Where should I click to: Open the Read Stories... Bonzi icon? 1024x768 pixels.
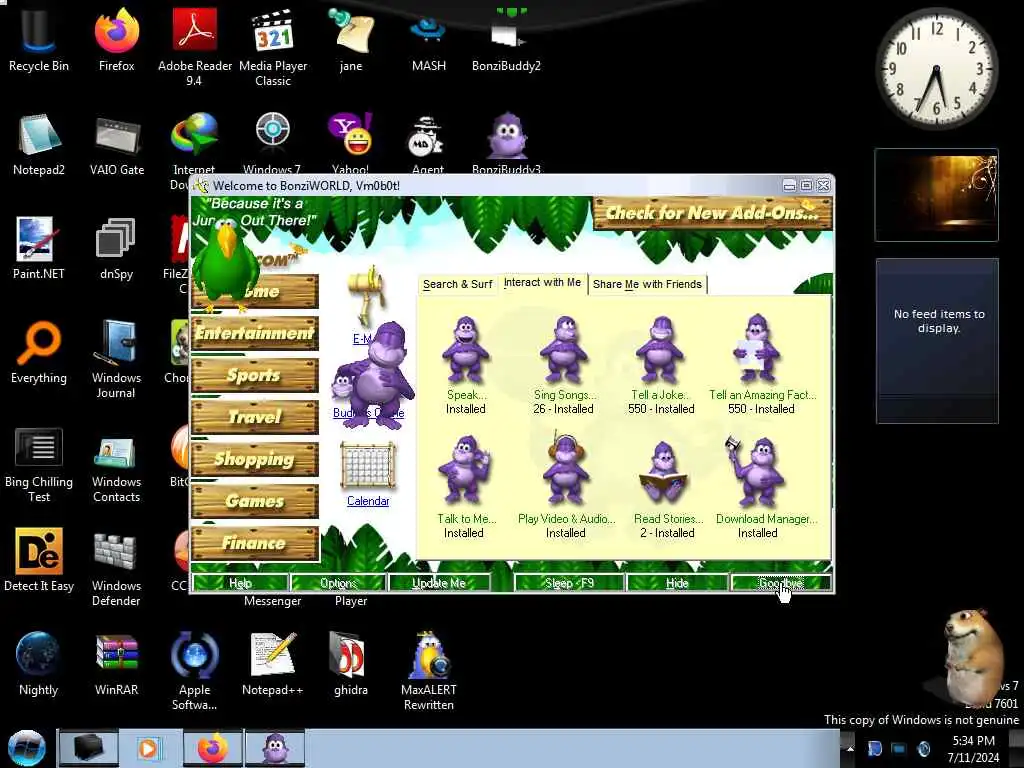point(663,473)
